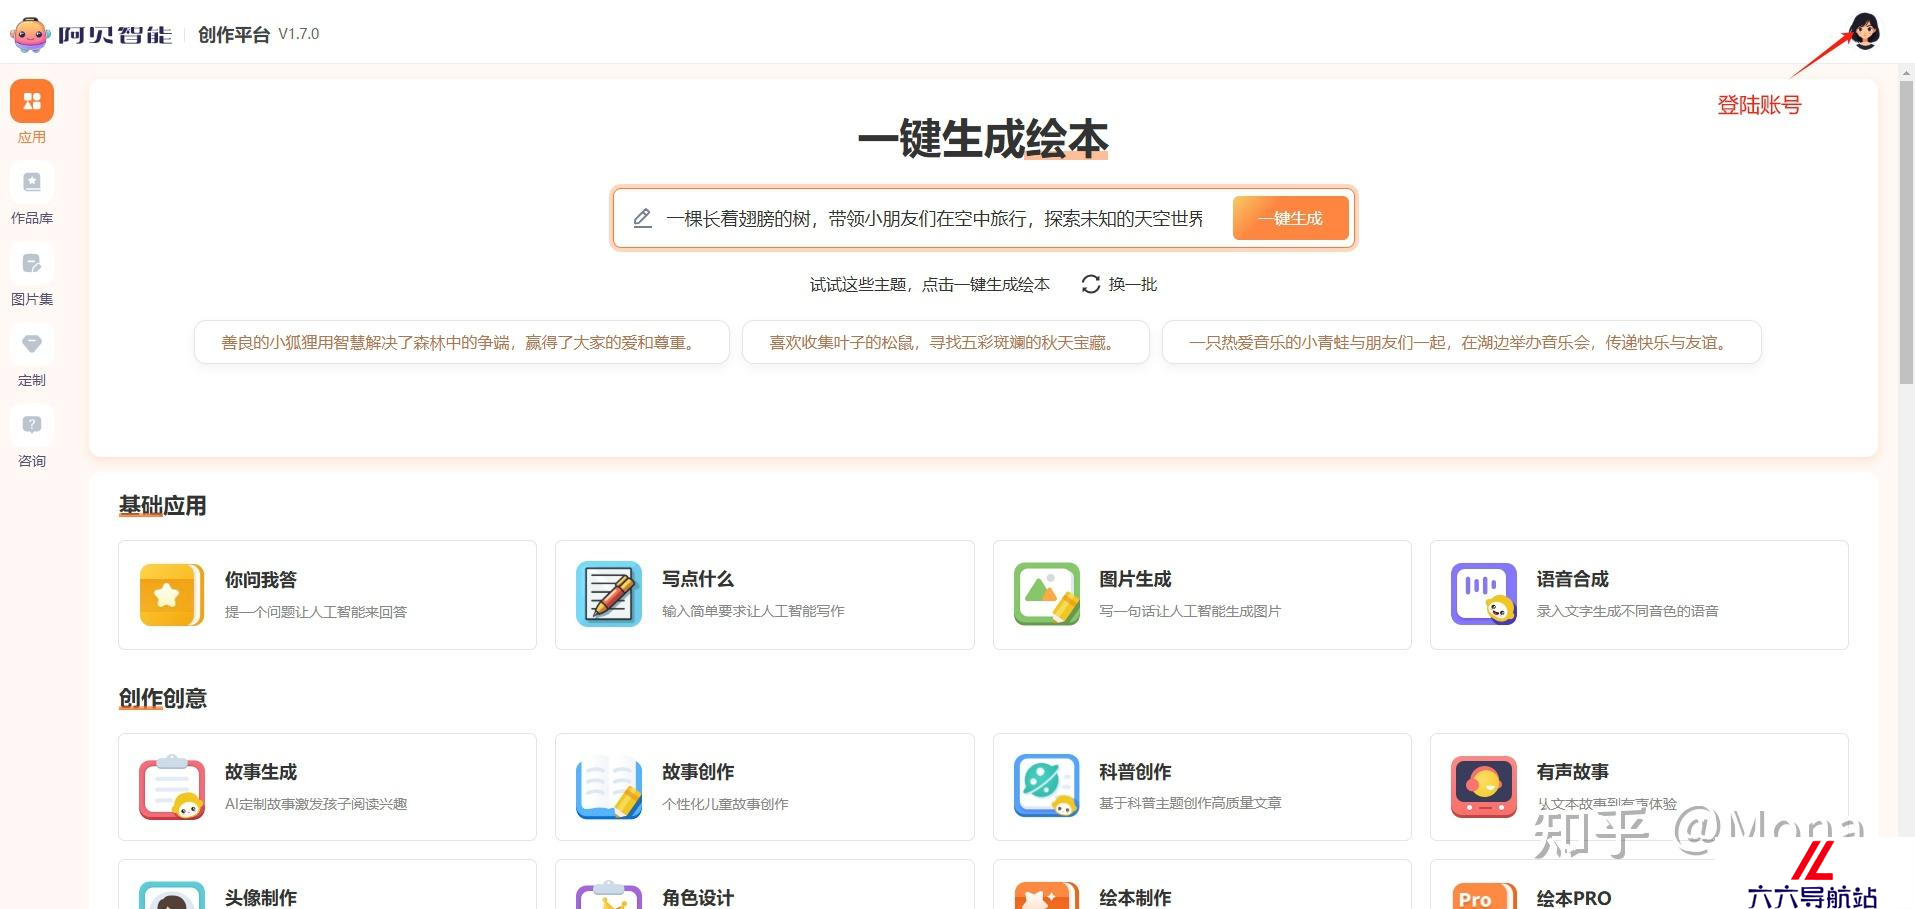
Task: Open the 有声故事 player icon
Action: point(1484,787)
